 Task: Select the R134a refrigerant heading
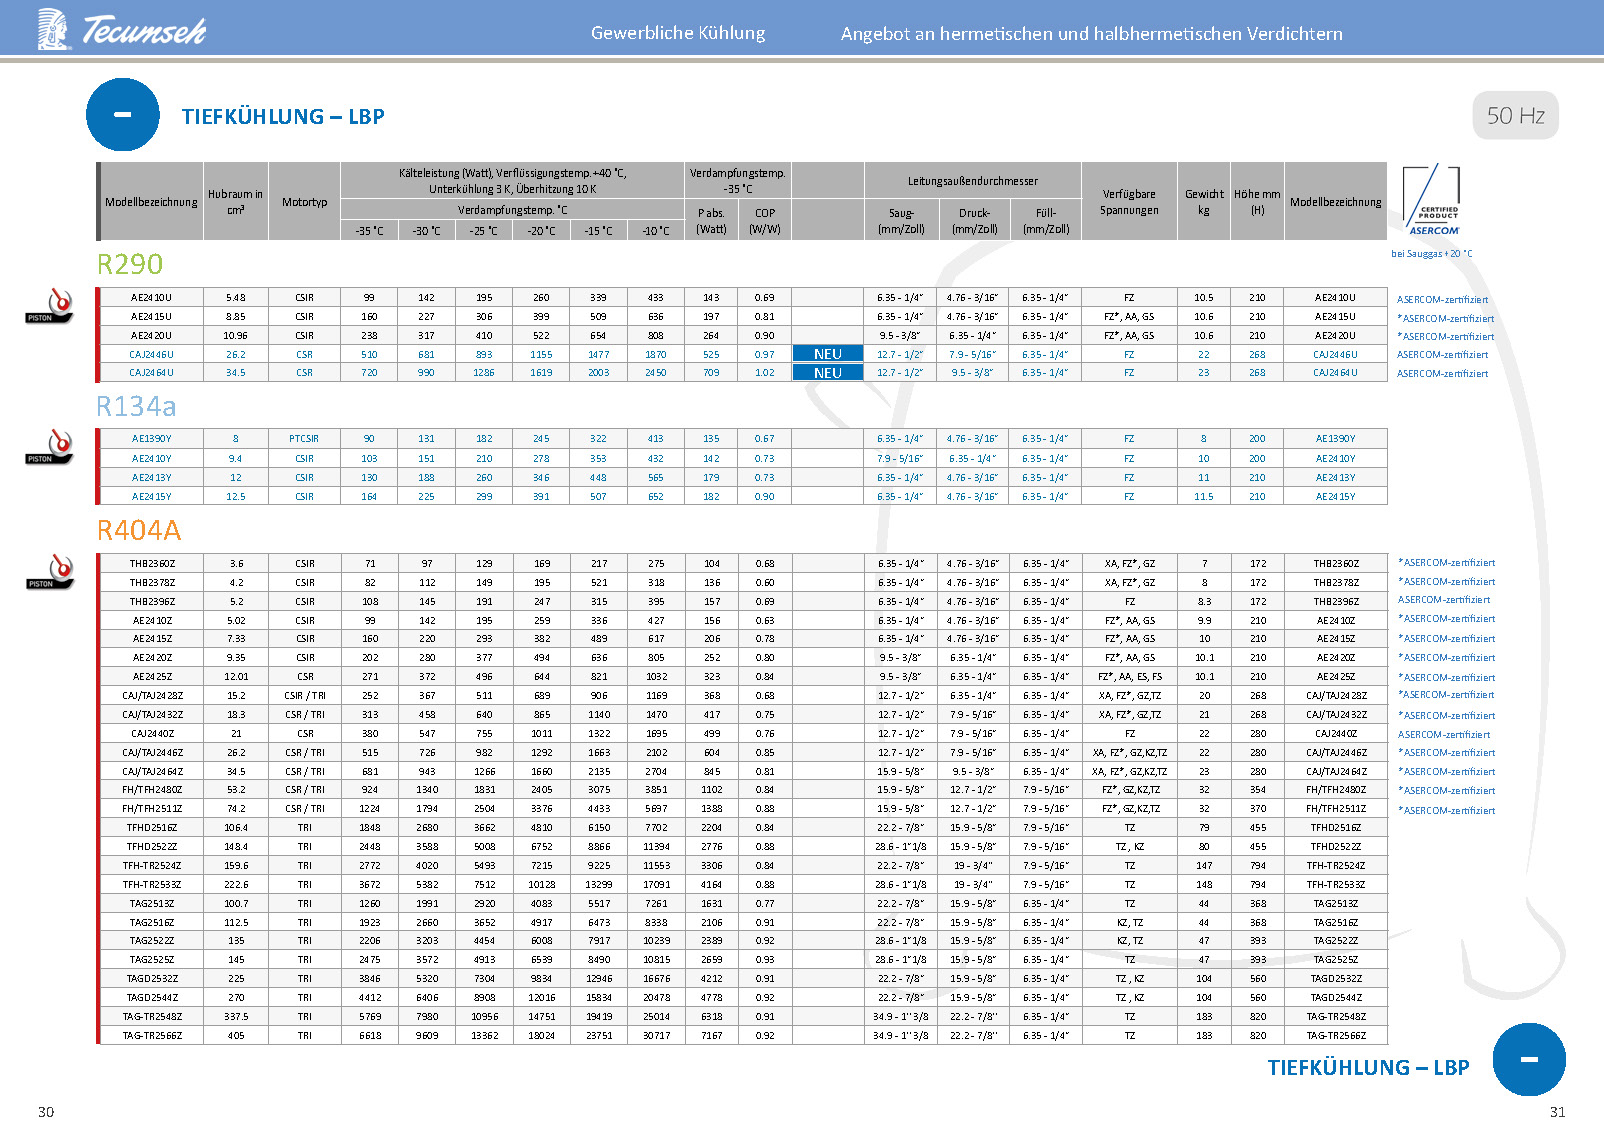[136, 407]
